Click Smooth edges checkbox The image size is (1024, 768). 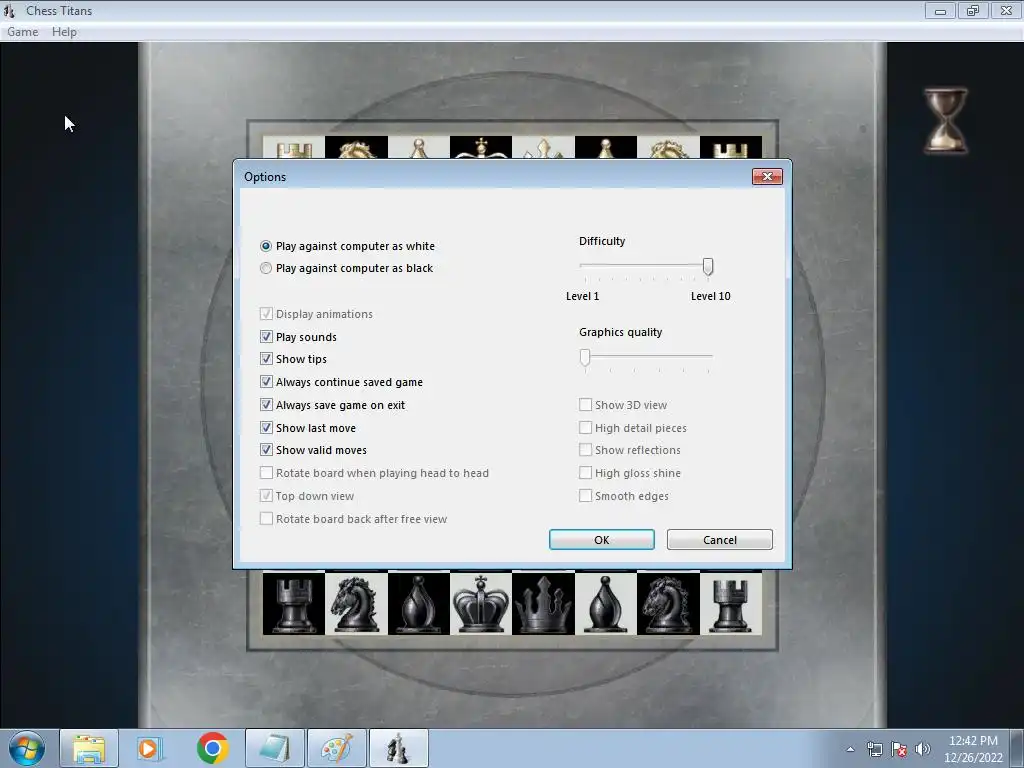click(x=585, y=496)
